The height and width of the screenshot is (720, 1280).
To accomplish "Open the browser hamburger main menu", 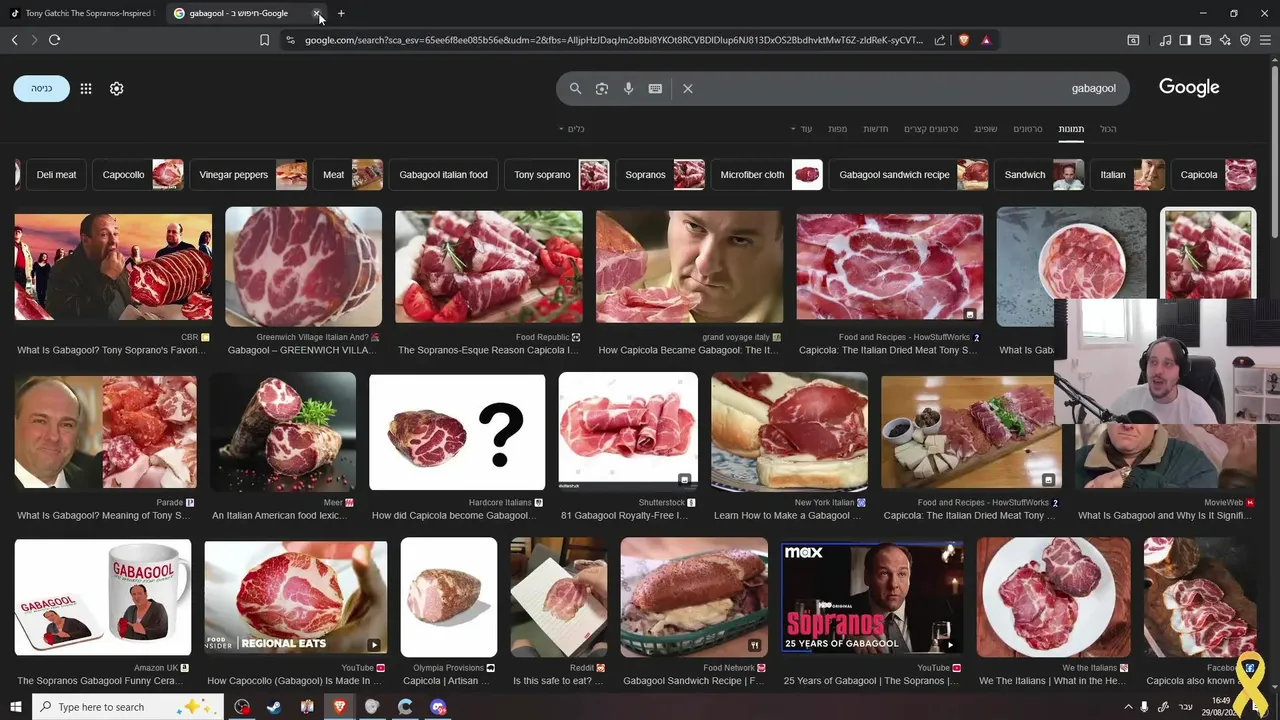I will 1265,40.
